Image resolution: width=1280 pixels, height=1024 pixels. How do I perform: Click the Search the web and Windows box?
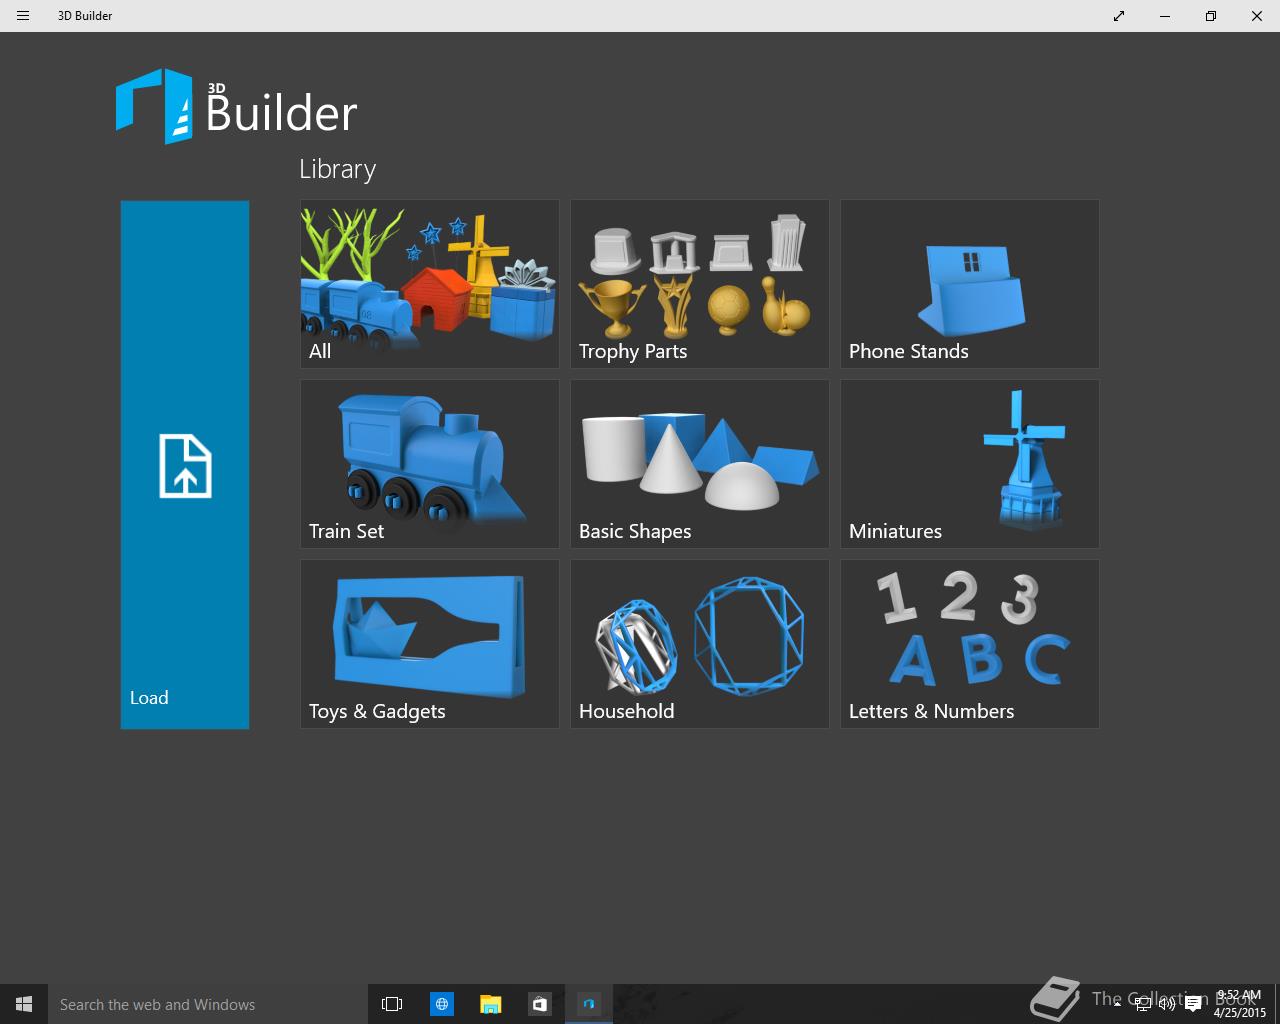point(208,1004)
